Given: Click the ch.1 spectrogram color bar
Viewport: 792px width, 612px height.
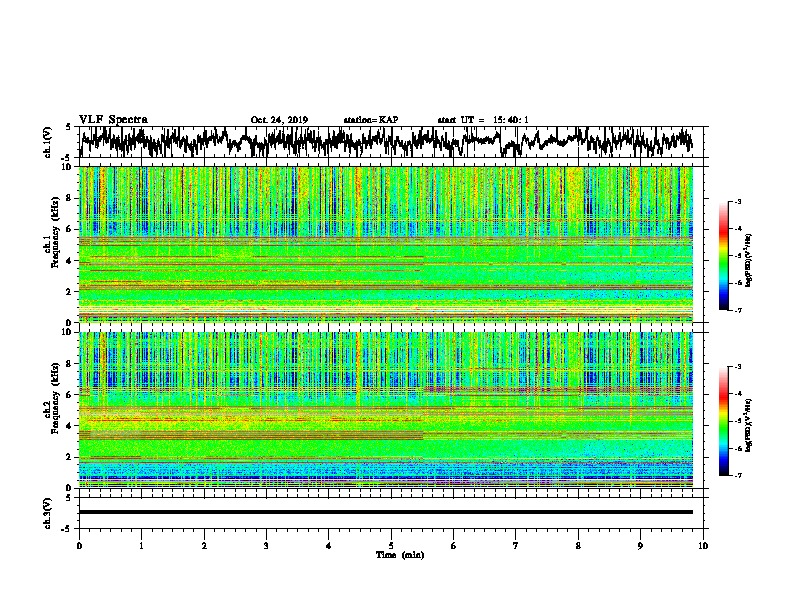Looking at the screenshot, I should tap(723, 256).
